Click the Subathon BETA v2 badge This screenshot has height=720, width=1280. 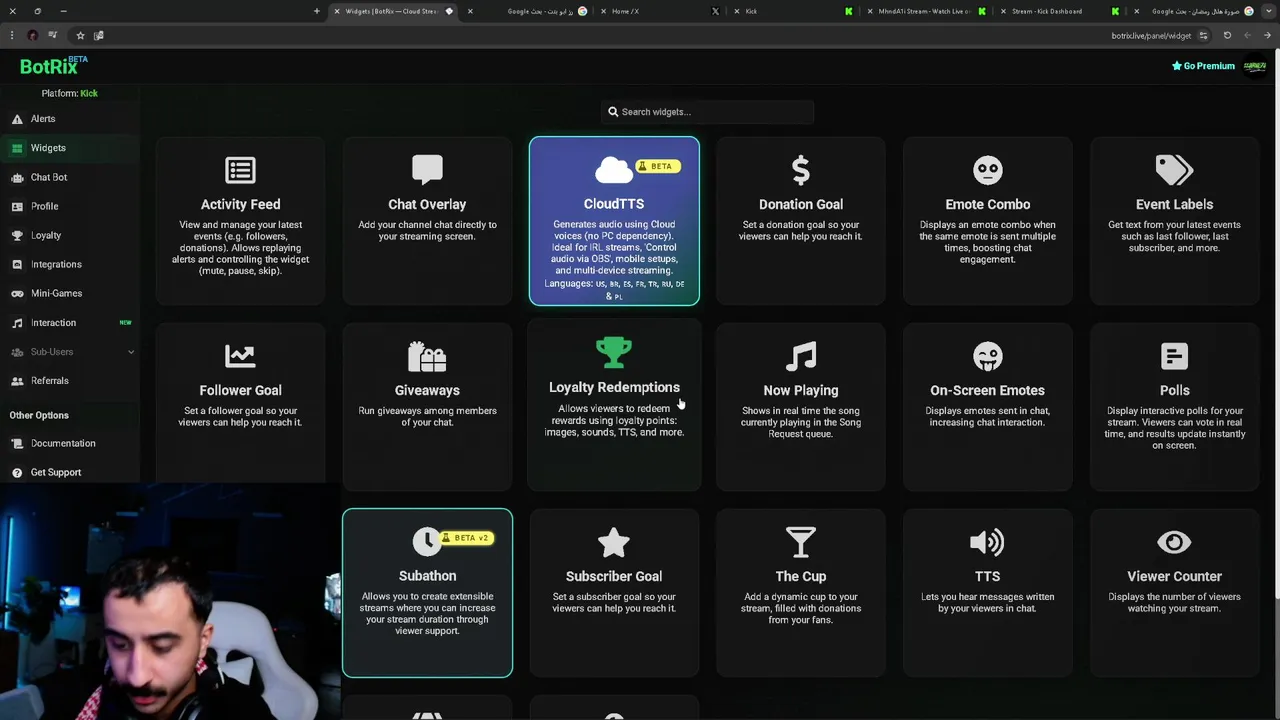[466, 538]
